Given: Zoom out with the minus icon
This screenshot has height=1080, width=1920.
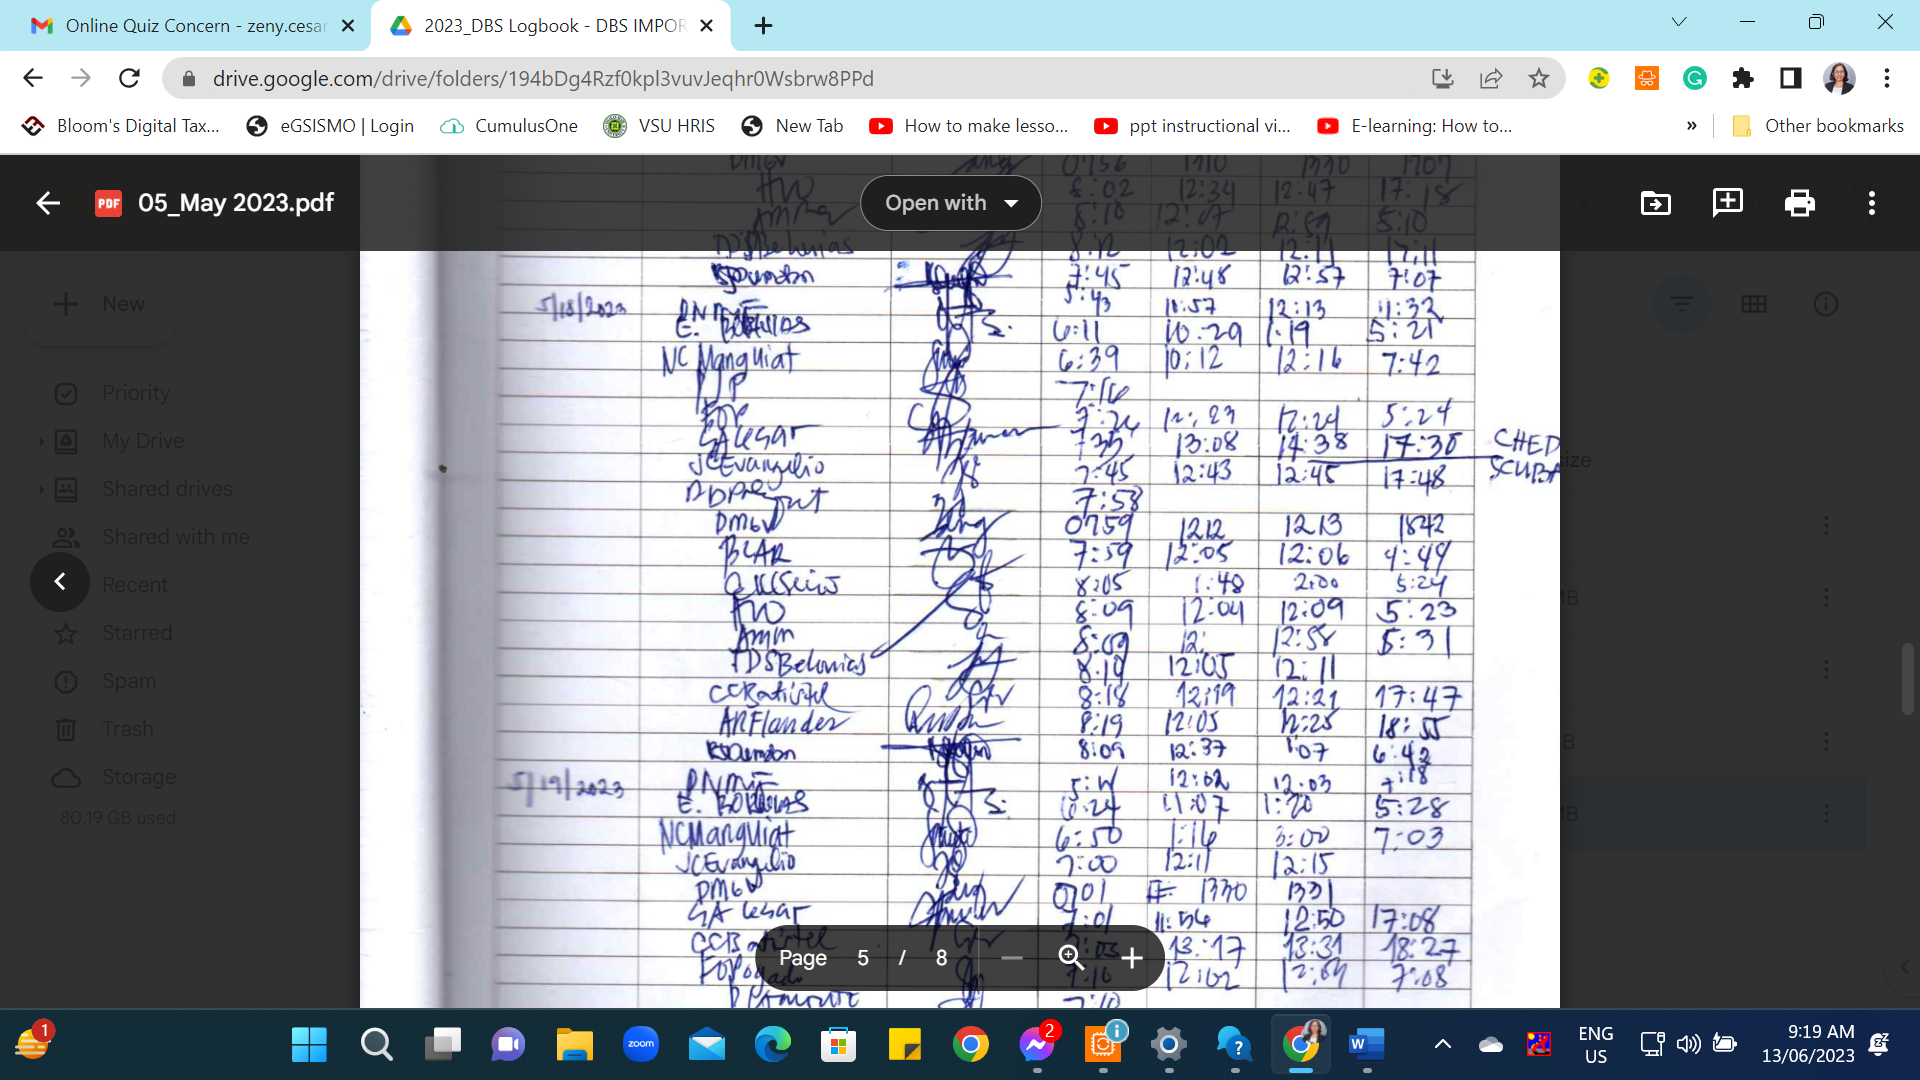Looking at the screenshot, I should (x=1011, y=958).
